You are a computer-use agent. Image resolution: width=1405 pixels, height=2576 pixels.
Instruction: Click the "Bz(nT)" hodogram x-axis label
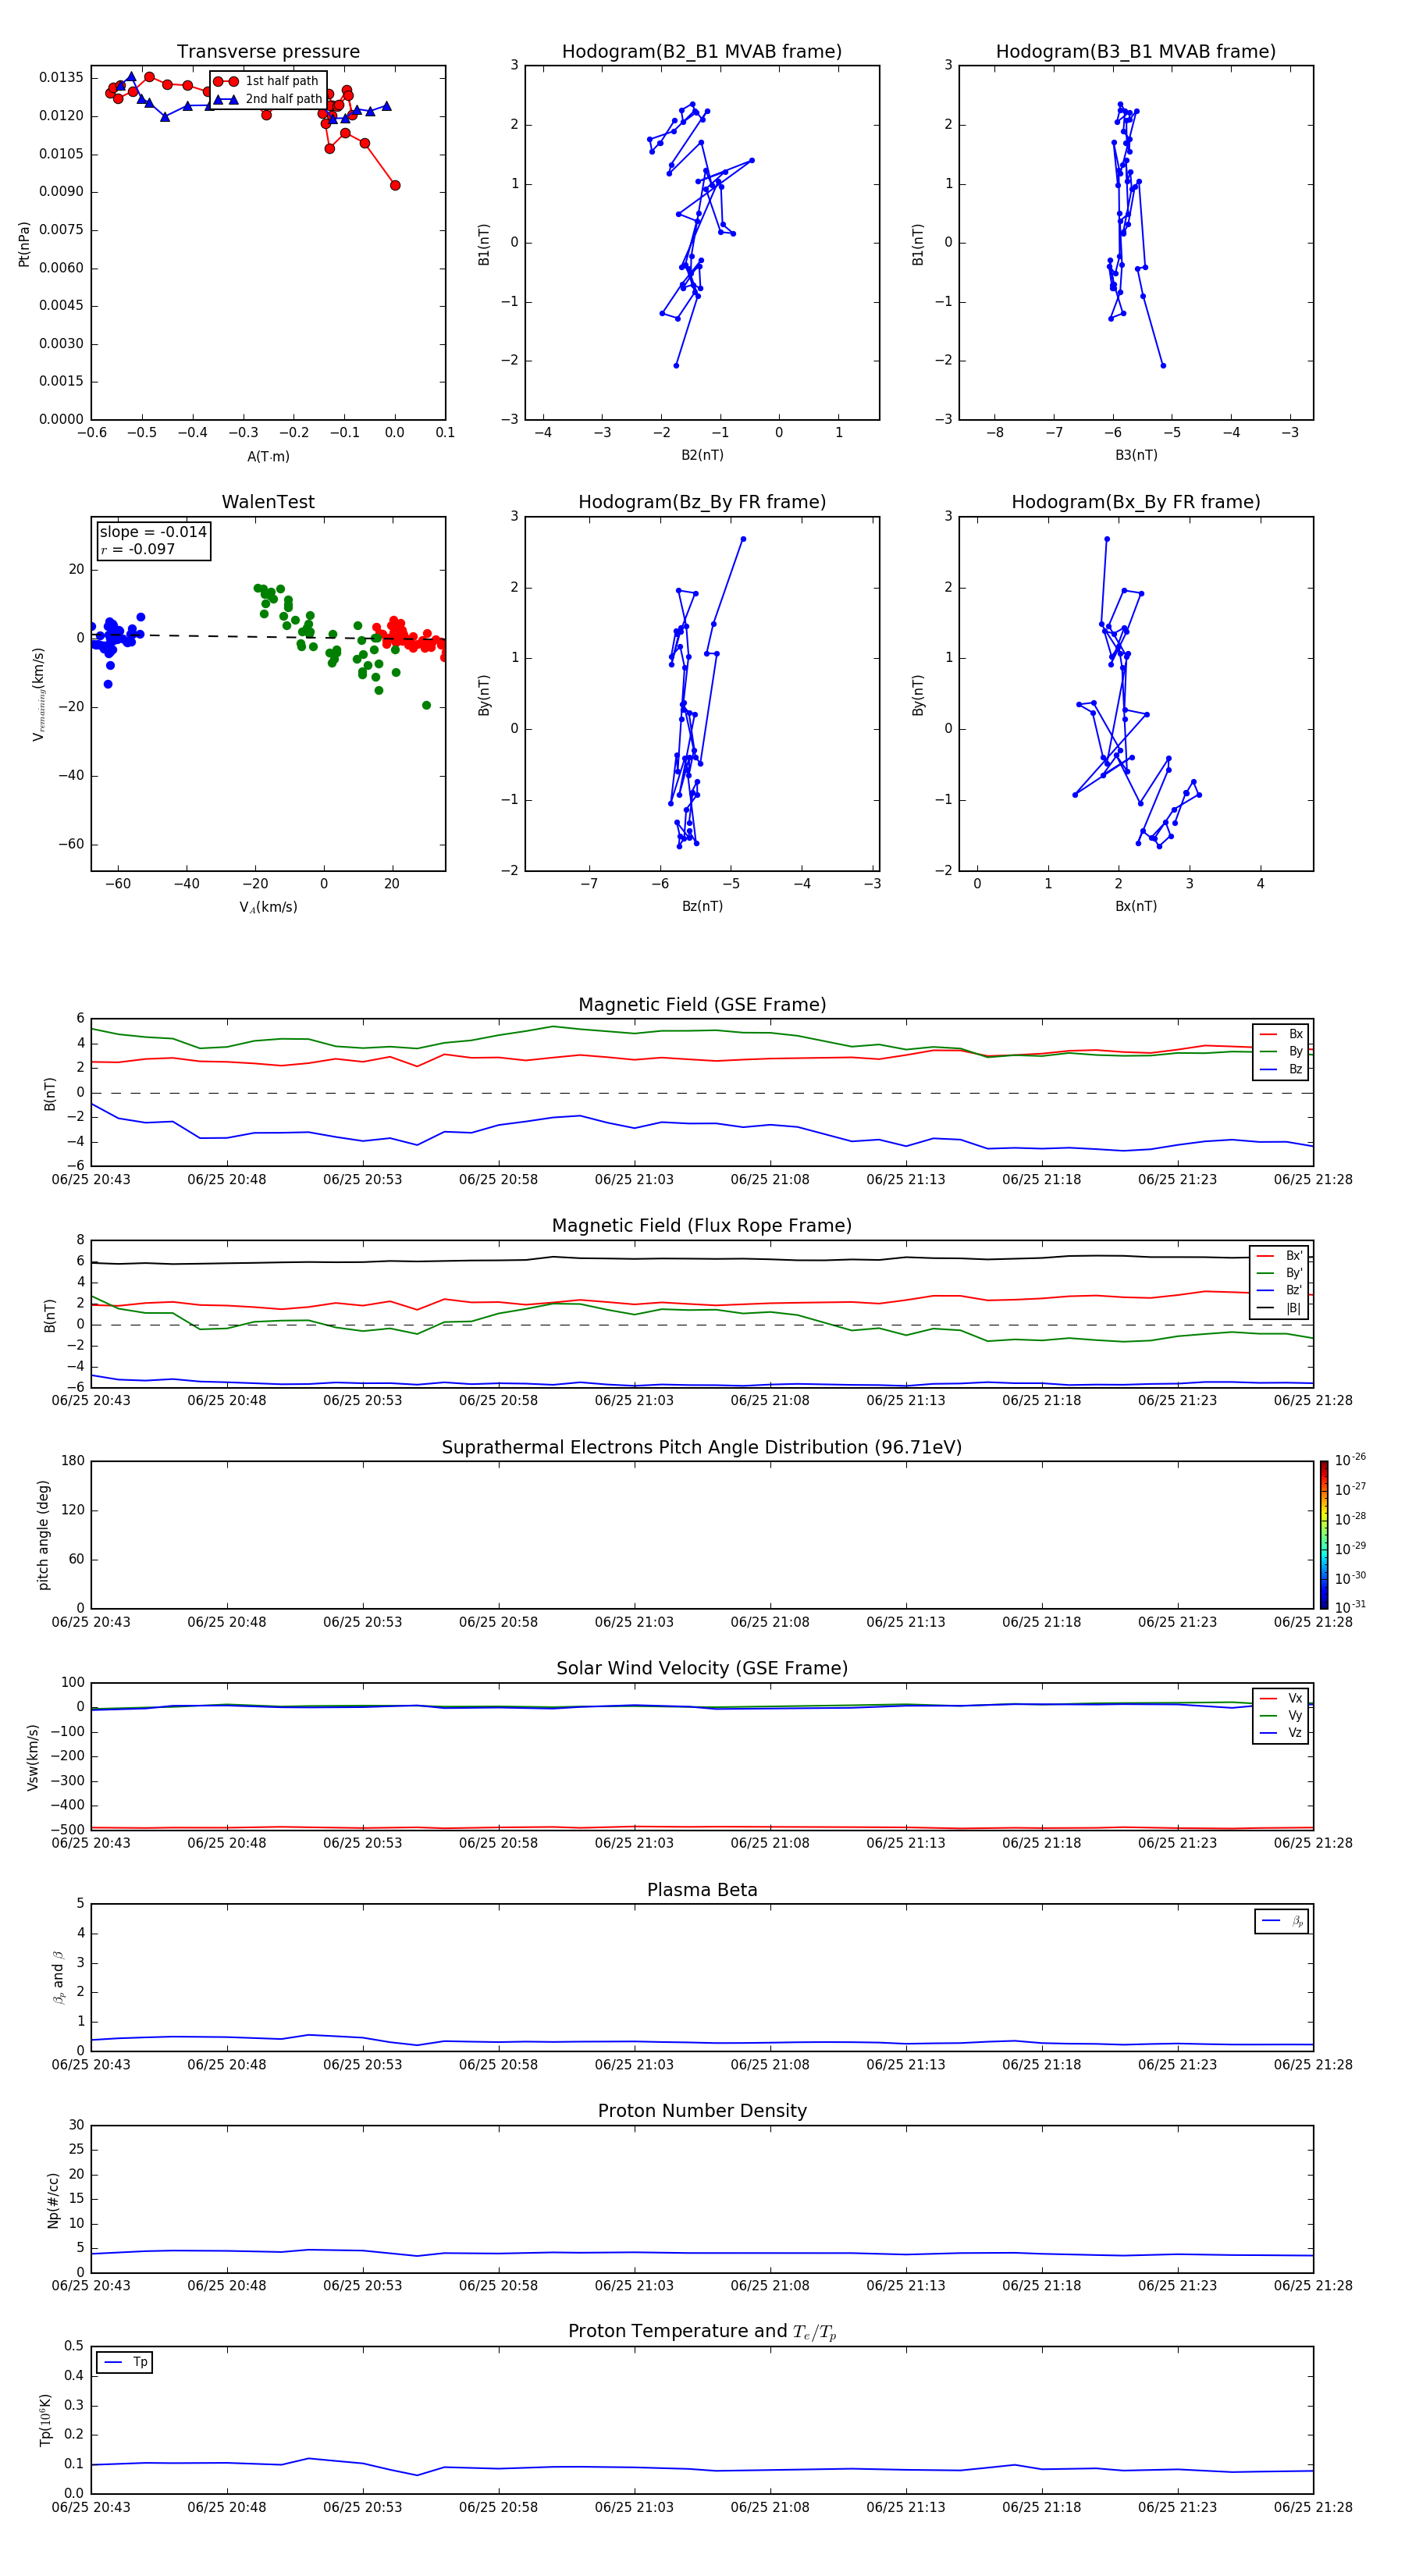click(x=702, y=906)
